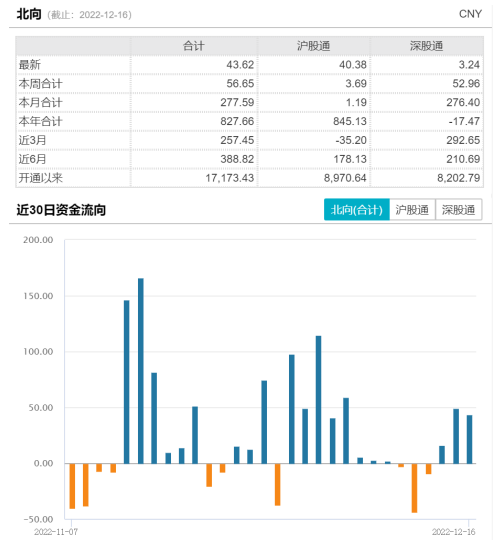Click the value 8,202.79 in 开通以来 row

pyautogui.click(x=459, y=178)
